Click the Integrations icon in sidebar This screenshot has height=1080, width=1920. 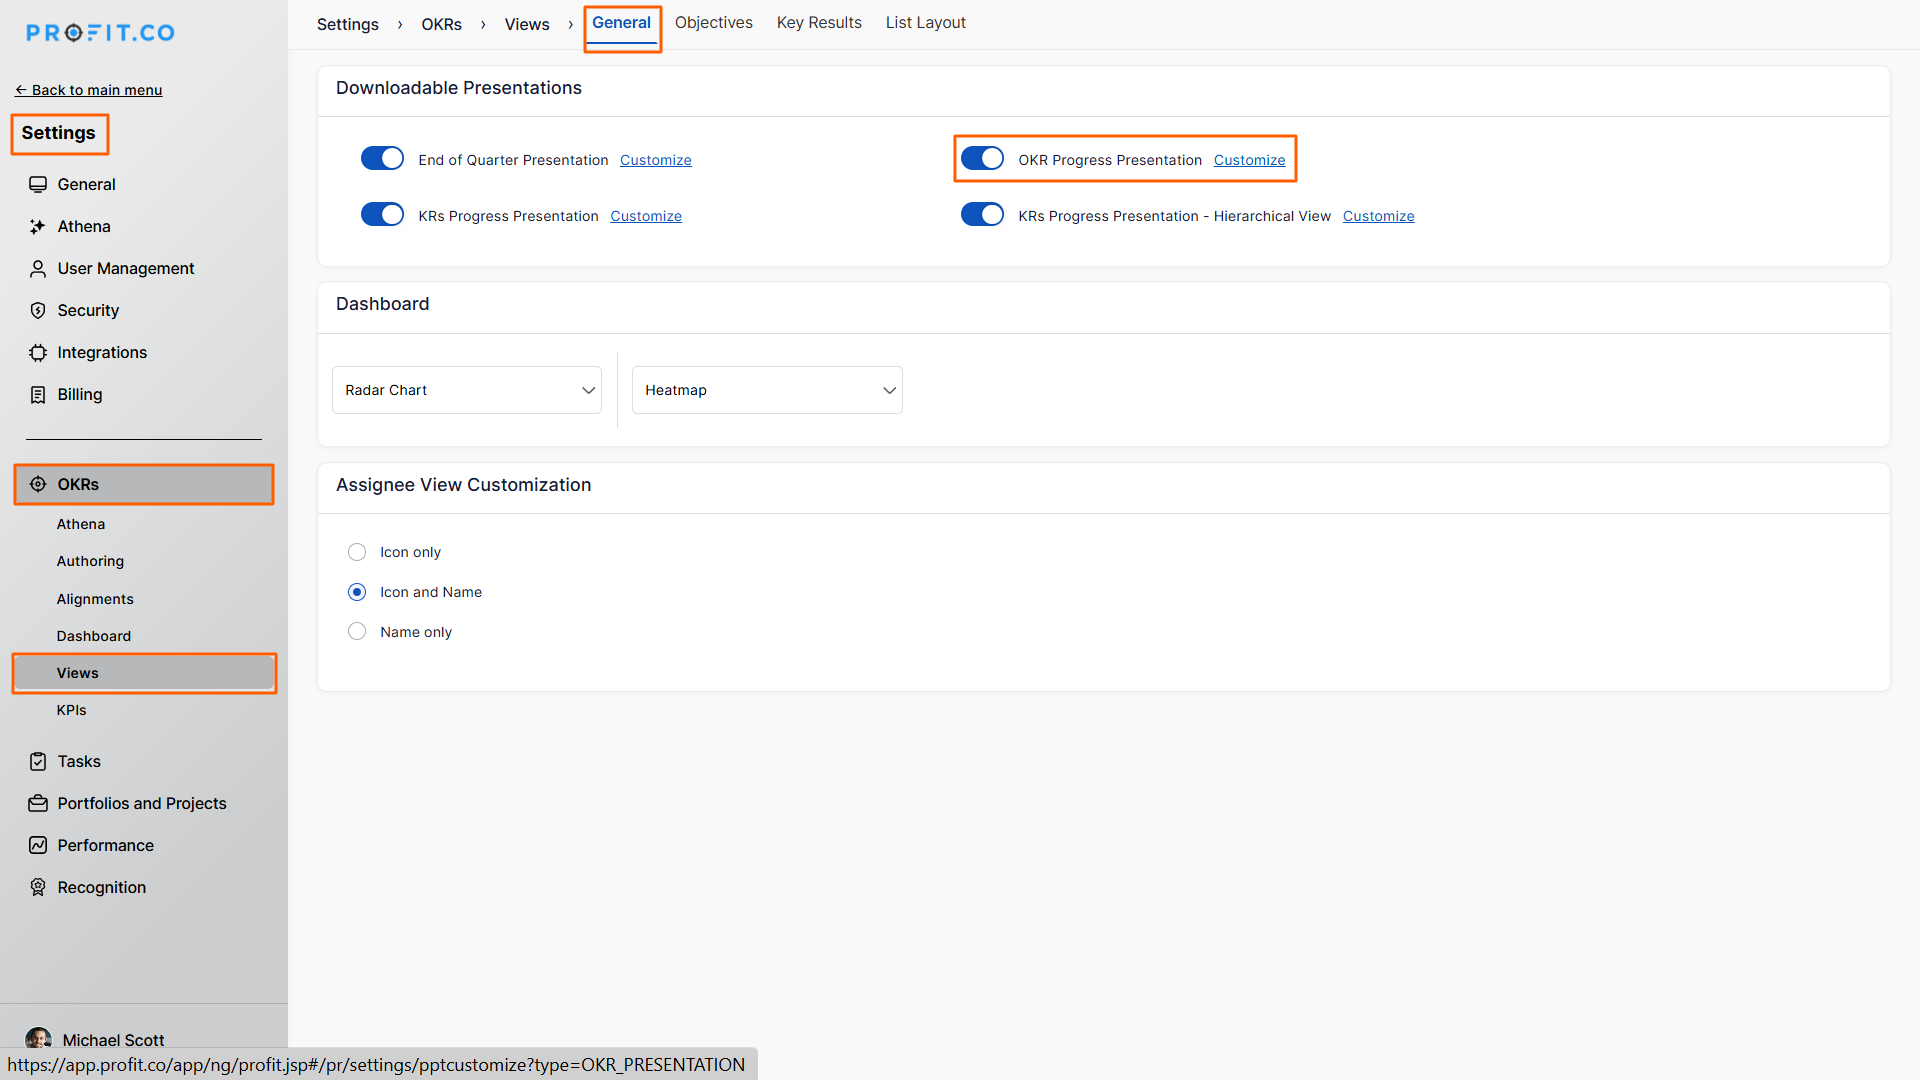pos(38,353)
